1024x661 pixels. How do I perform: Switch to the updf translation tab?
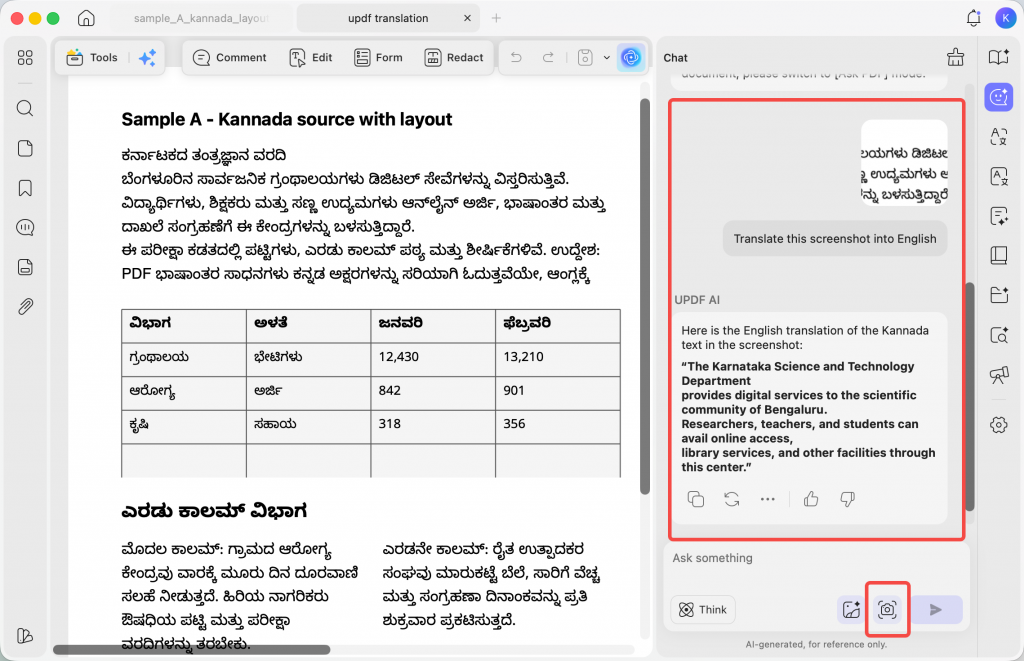[x=388, y=18]
